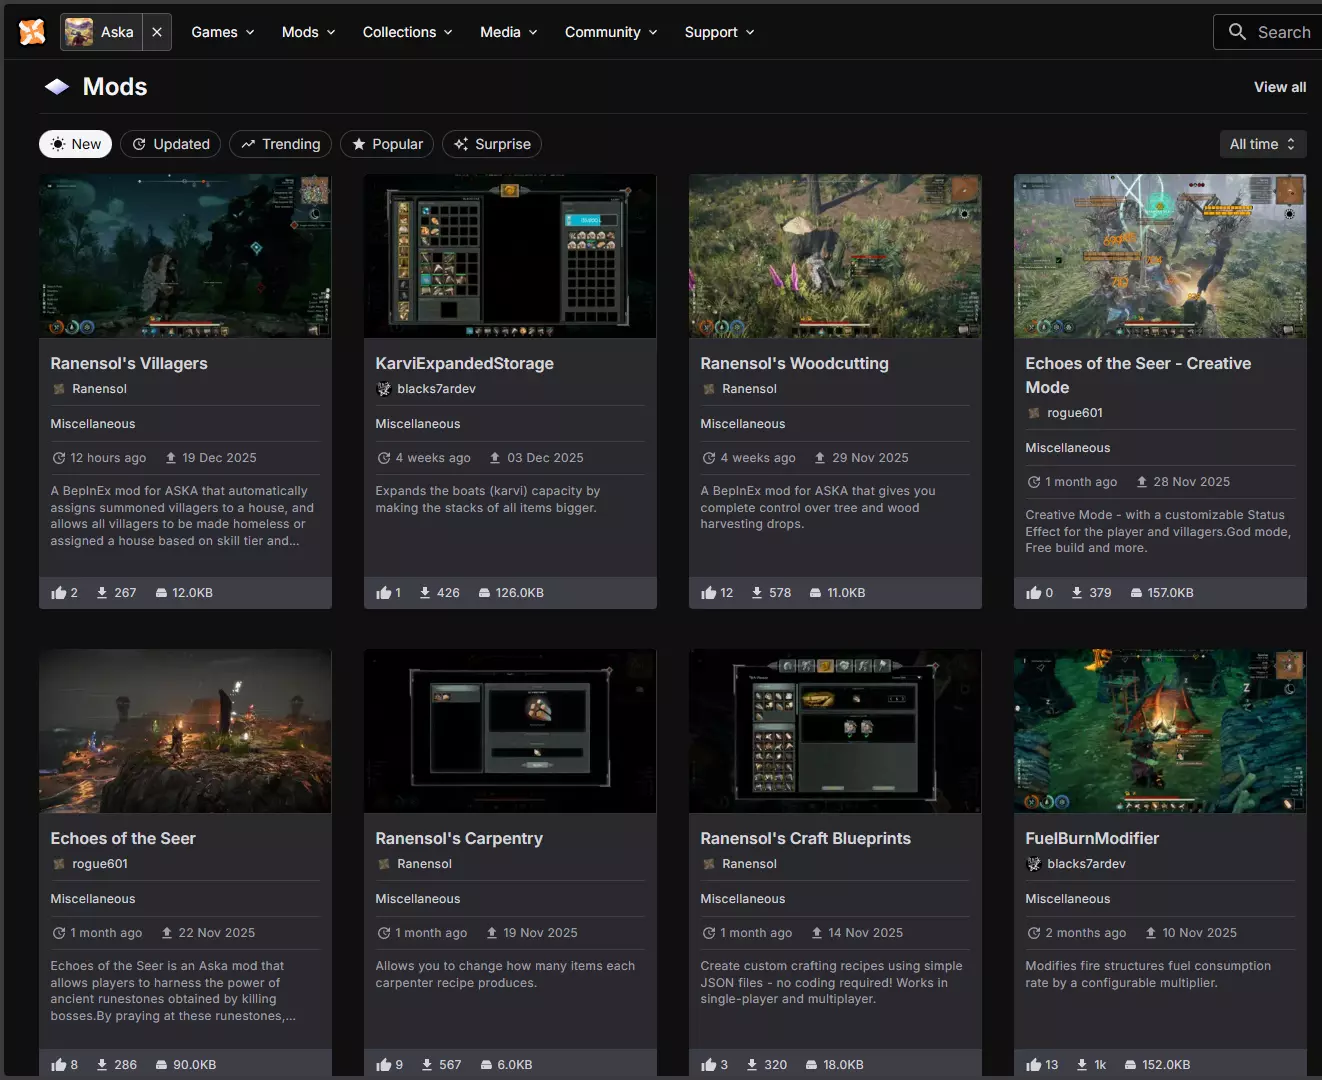Click the download icon on KarviExpandedStorage card
Viewport: 1322px width, 1080px height.
(425, 593)
